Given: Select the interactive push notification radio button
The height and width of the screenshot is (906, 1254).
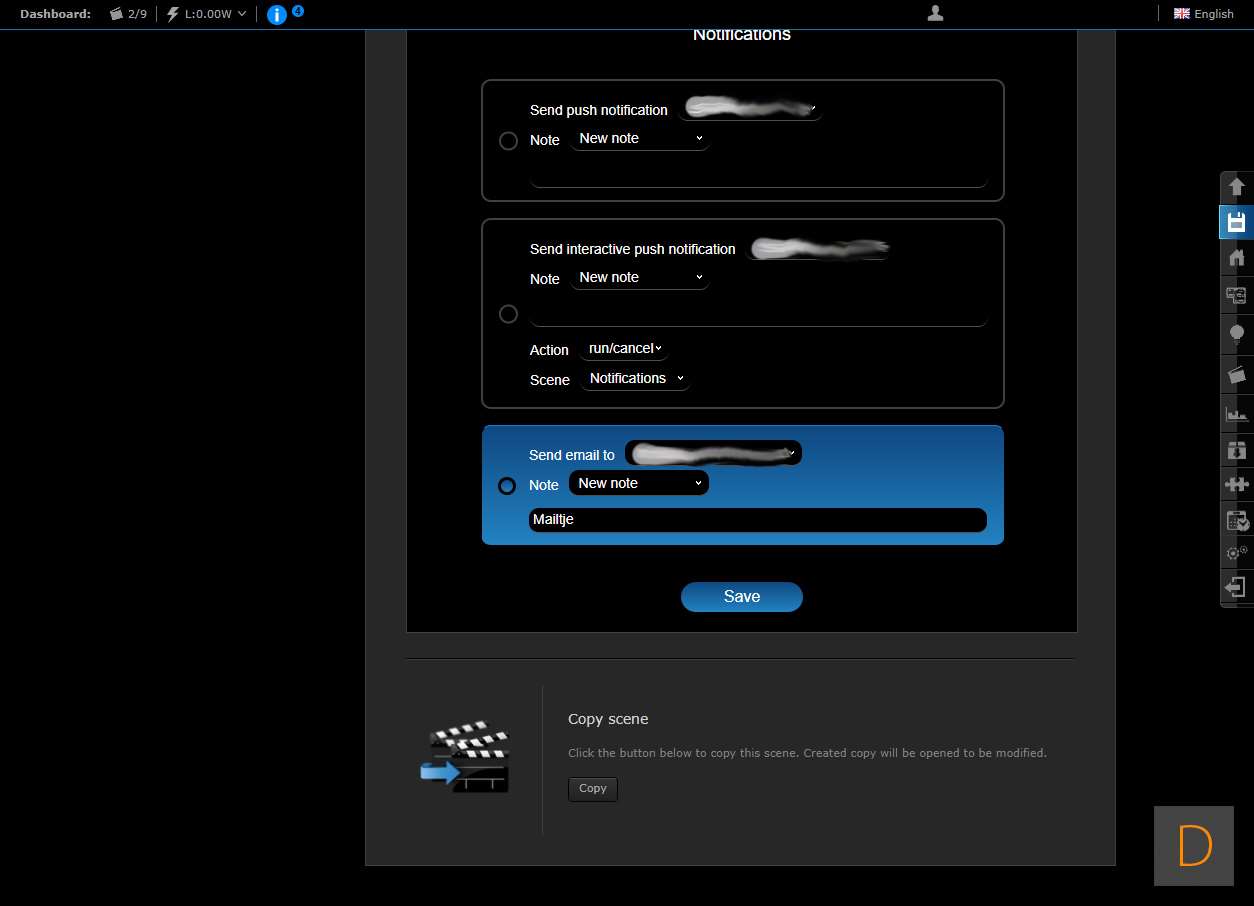Looking at the screenshot, I should 508,314.
